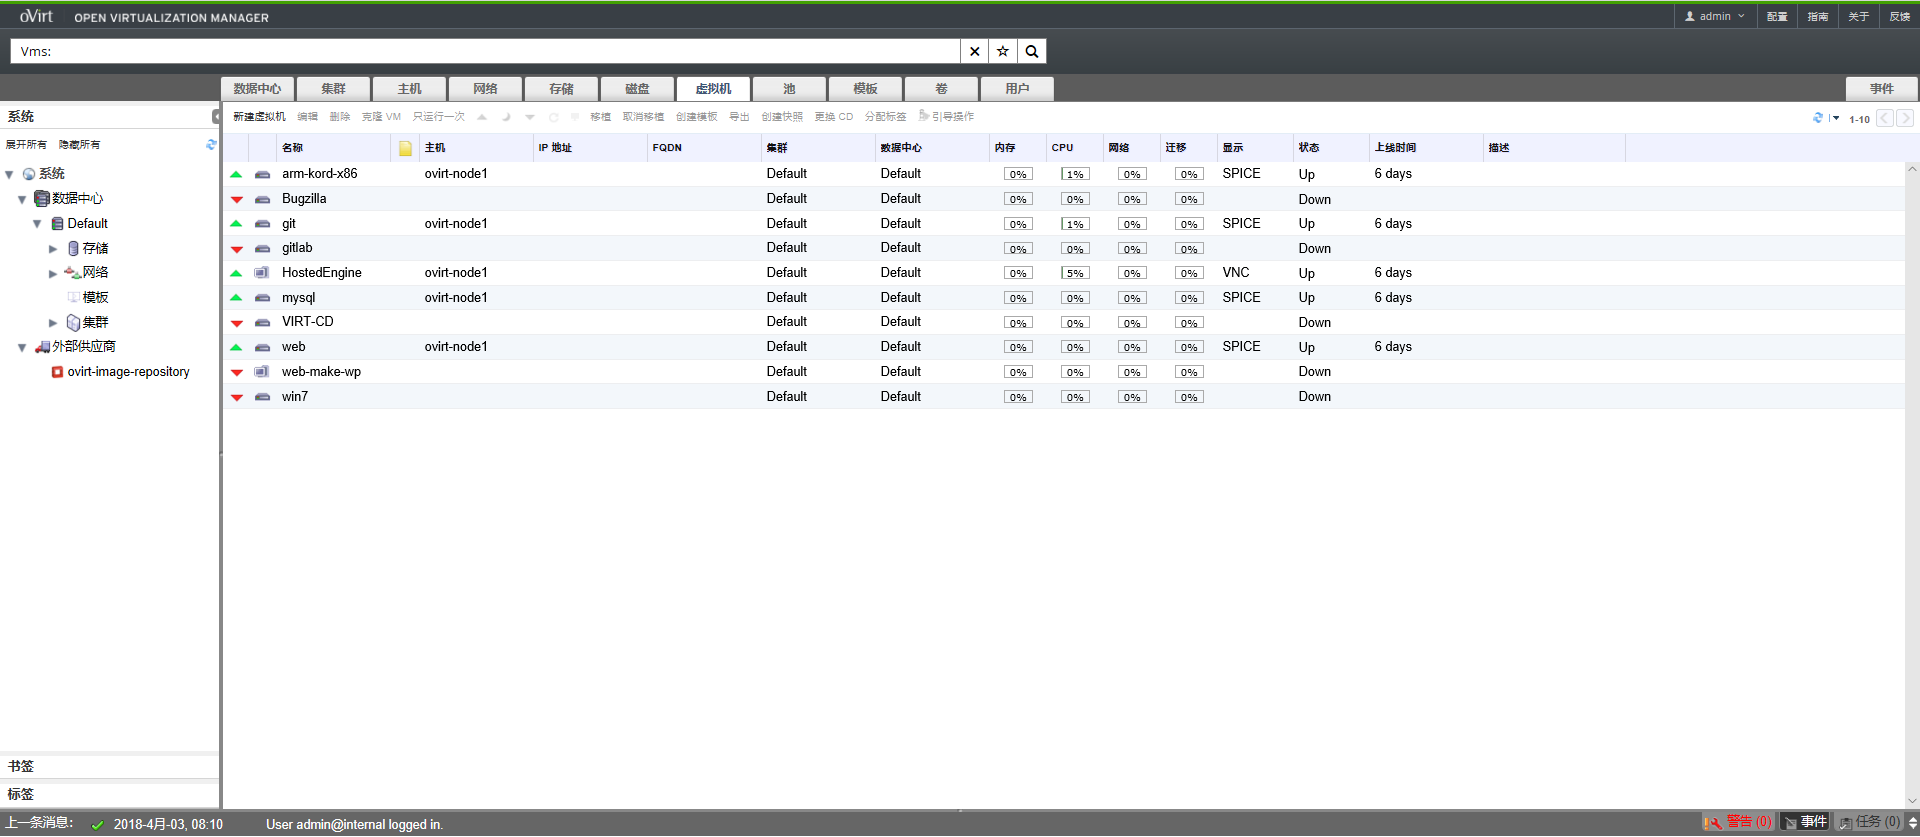Expand the 网络 tree node
The height and width of the screenshot is (837, 1920).
coord(53,273)
